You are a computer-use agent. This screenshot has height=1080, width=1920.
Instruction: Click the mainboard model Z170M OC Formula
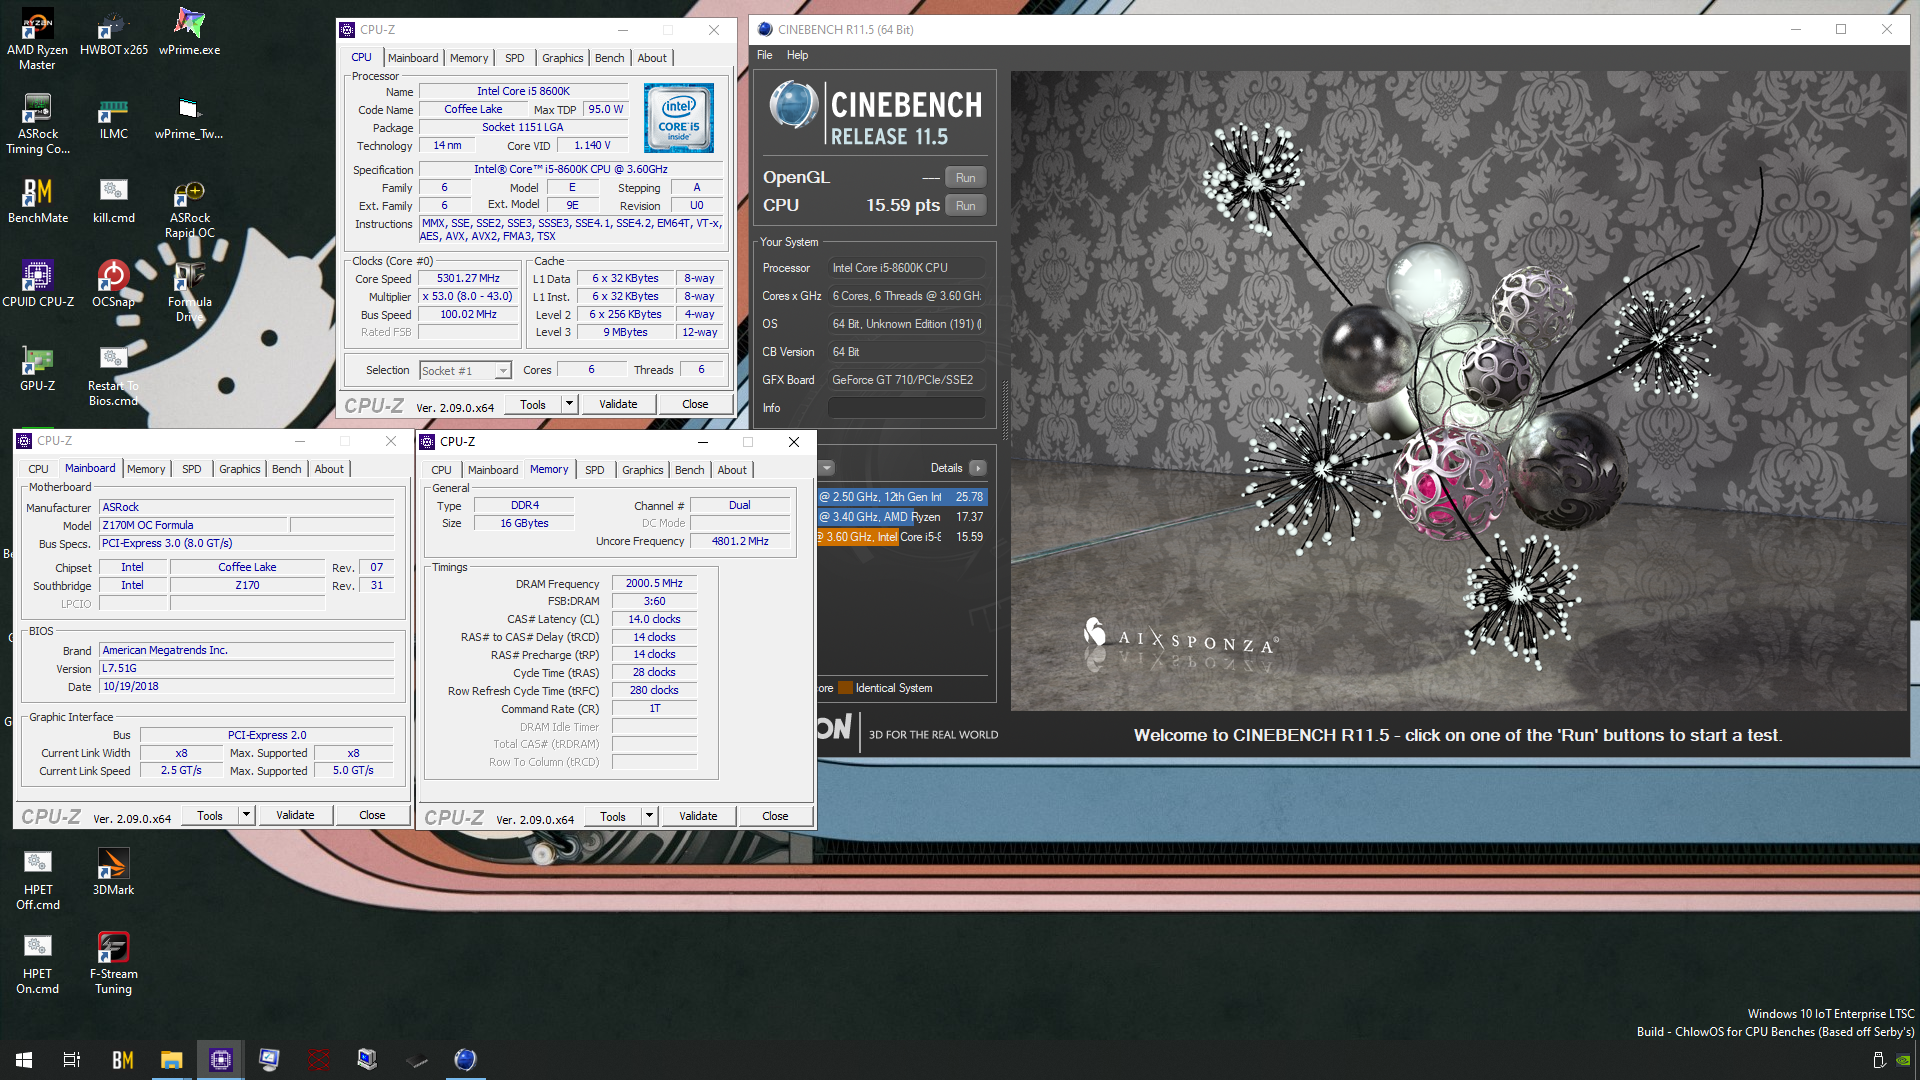tap(194, 525)
